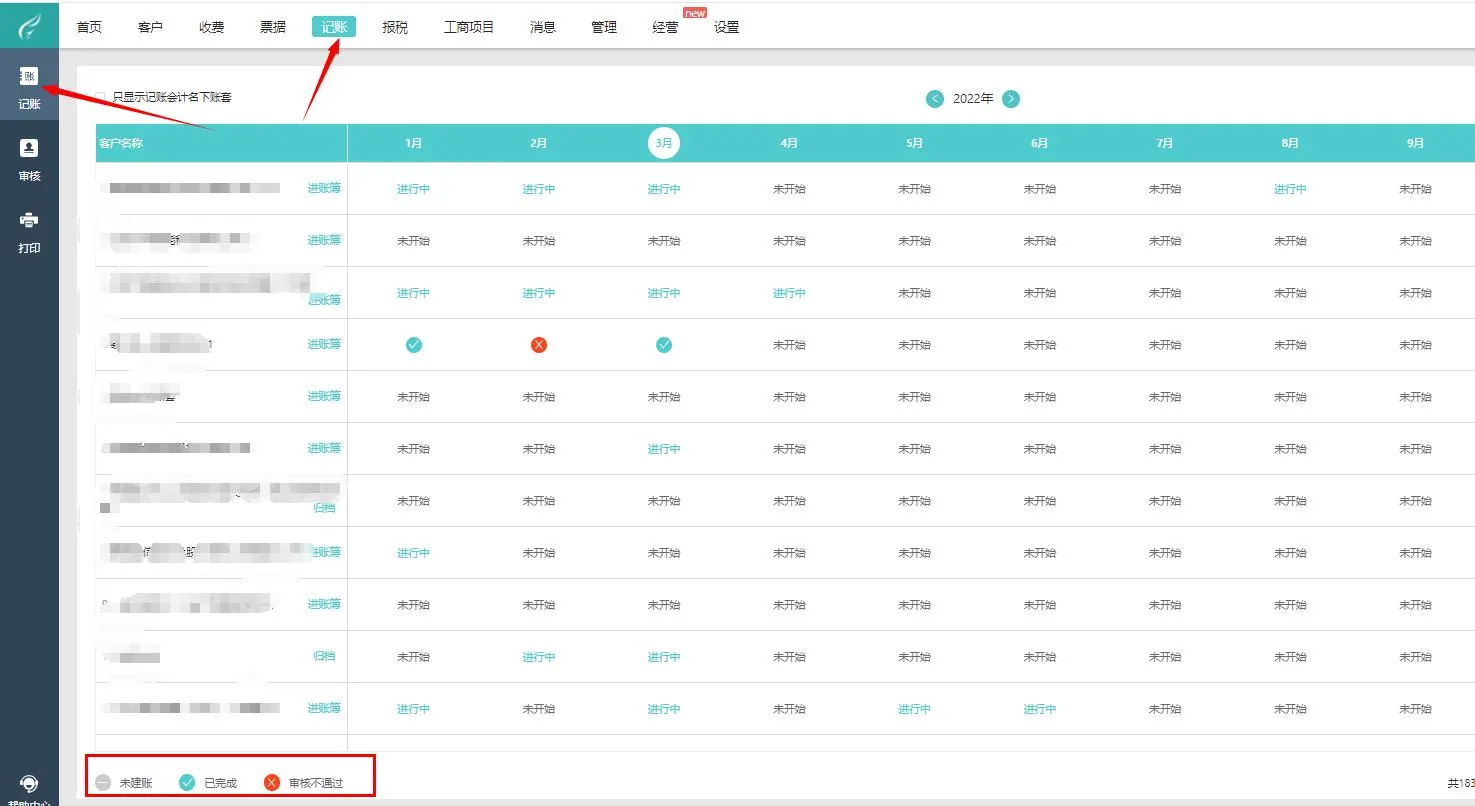Click the red failed-review icon under 2月
Image resolution: width=1475 pixels, height=806 pixels.
[539, 345]
